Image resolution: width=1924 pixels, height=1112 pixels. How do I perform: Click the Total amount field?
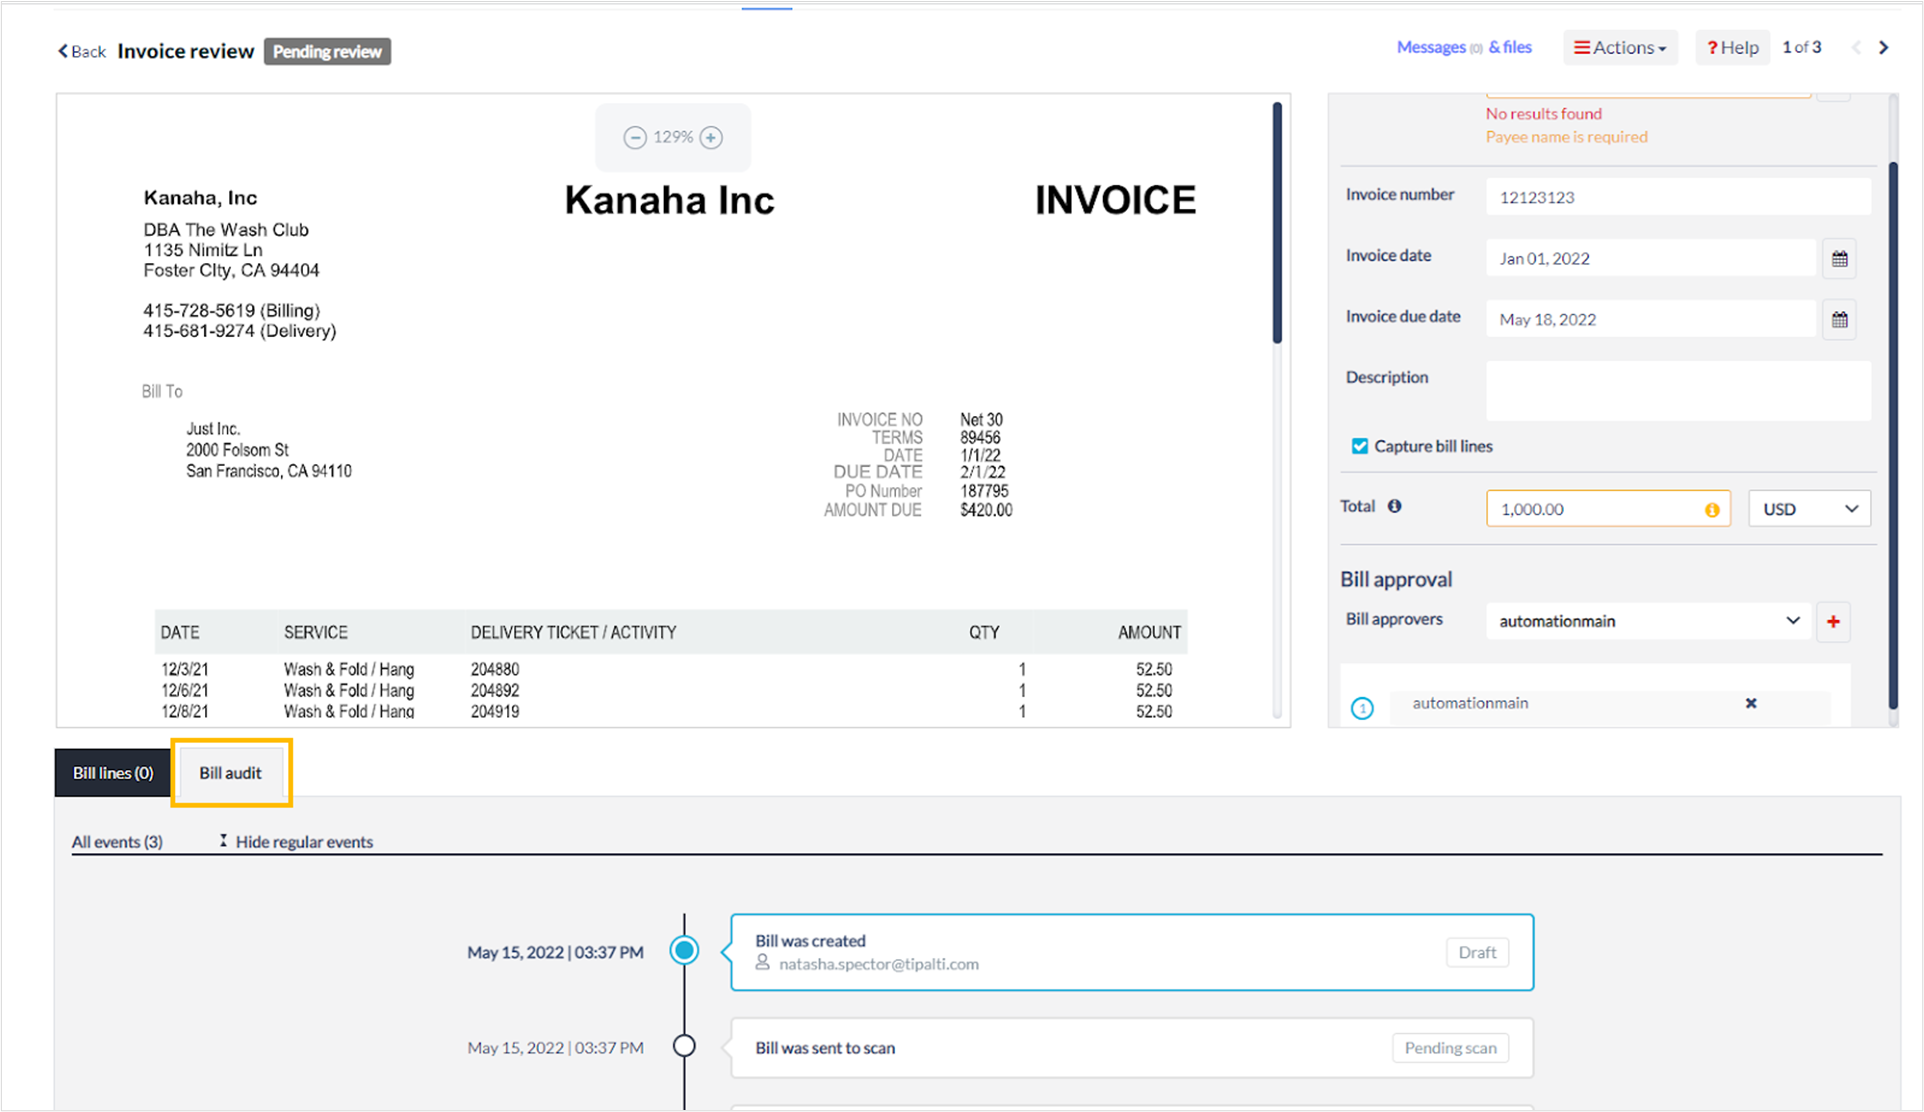(1608, 509)
